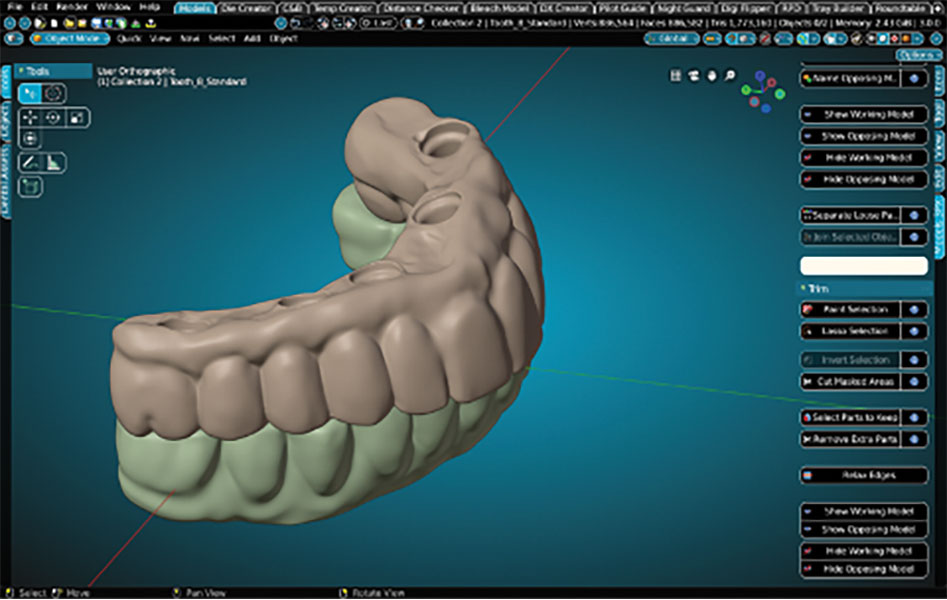Click the zoom magnifier viewport icon
The image size is (947, 600).
pos(730,75)
